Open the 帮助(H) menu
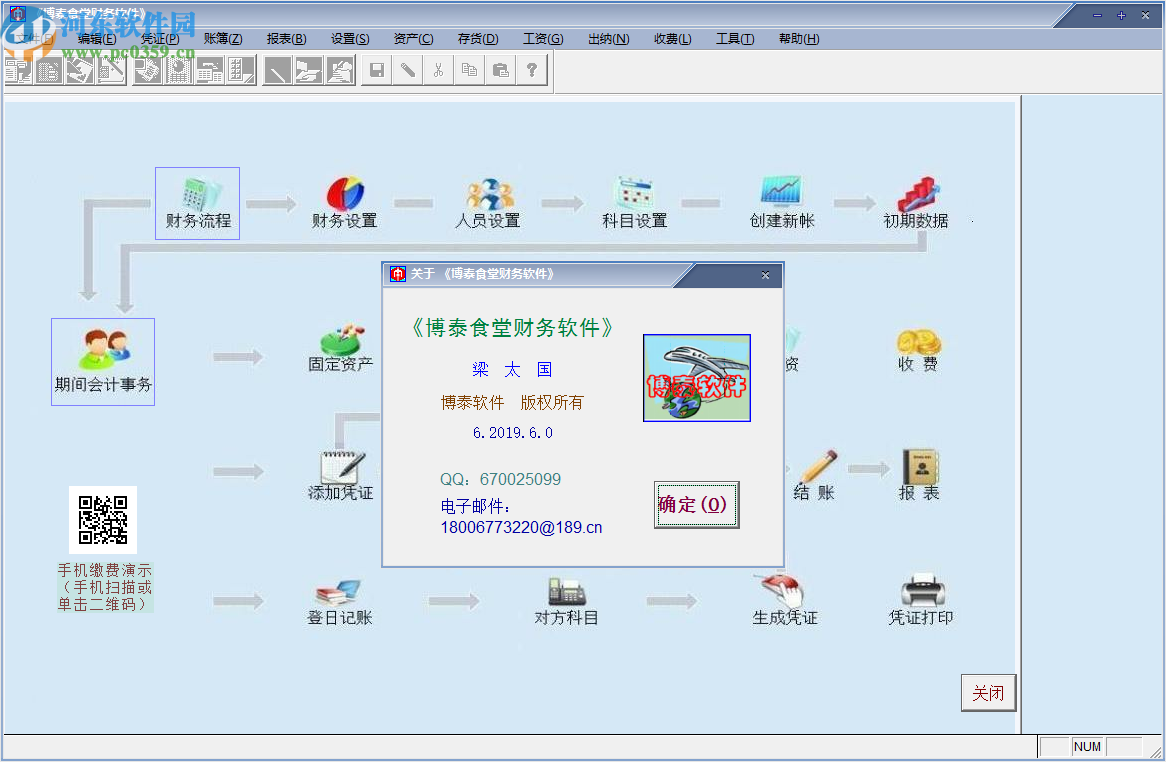This screenshot has width=1166, height=762. (x=799, y=39)
